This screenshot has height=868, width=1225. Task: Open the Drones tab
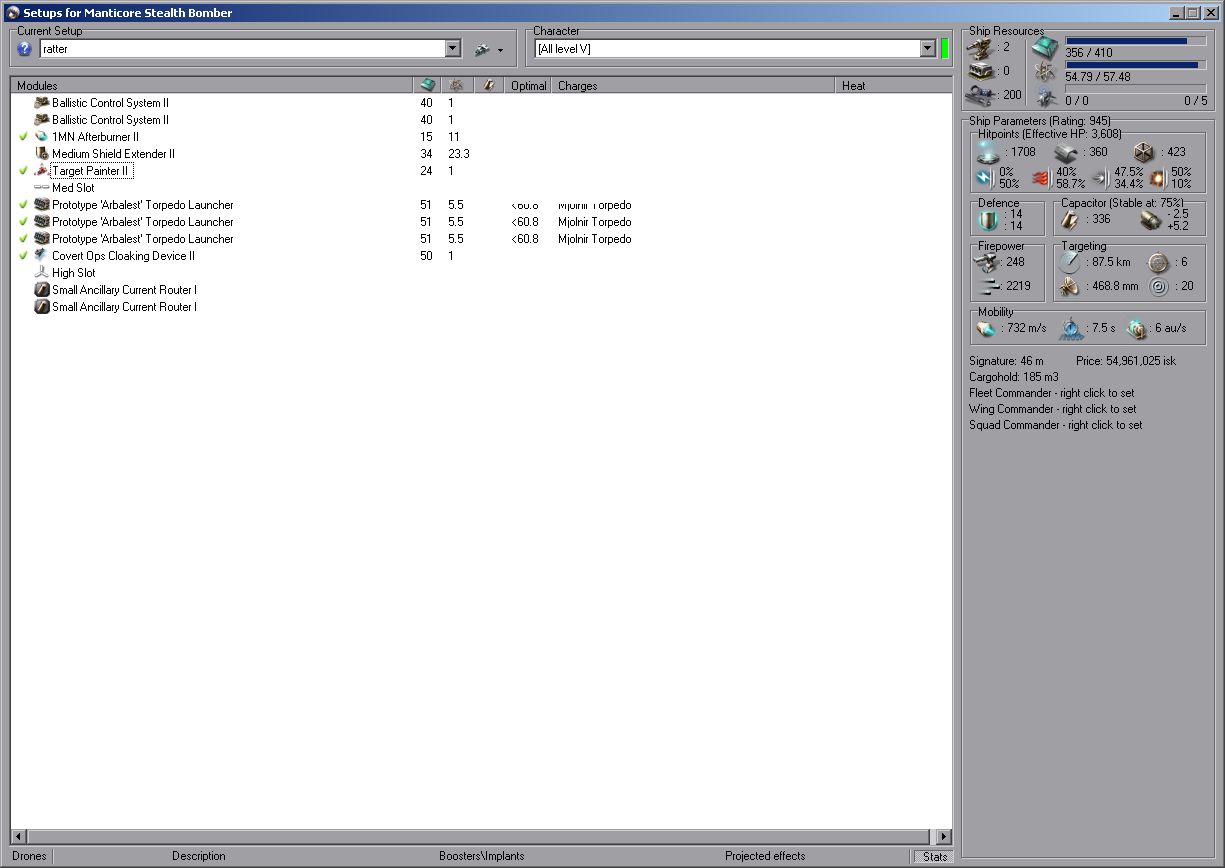(x=29, y=856)
